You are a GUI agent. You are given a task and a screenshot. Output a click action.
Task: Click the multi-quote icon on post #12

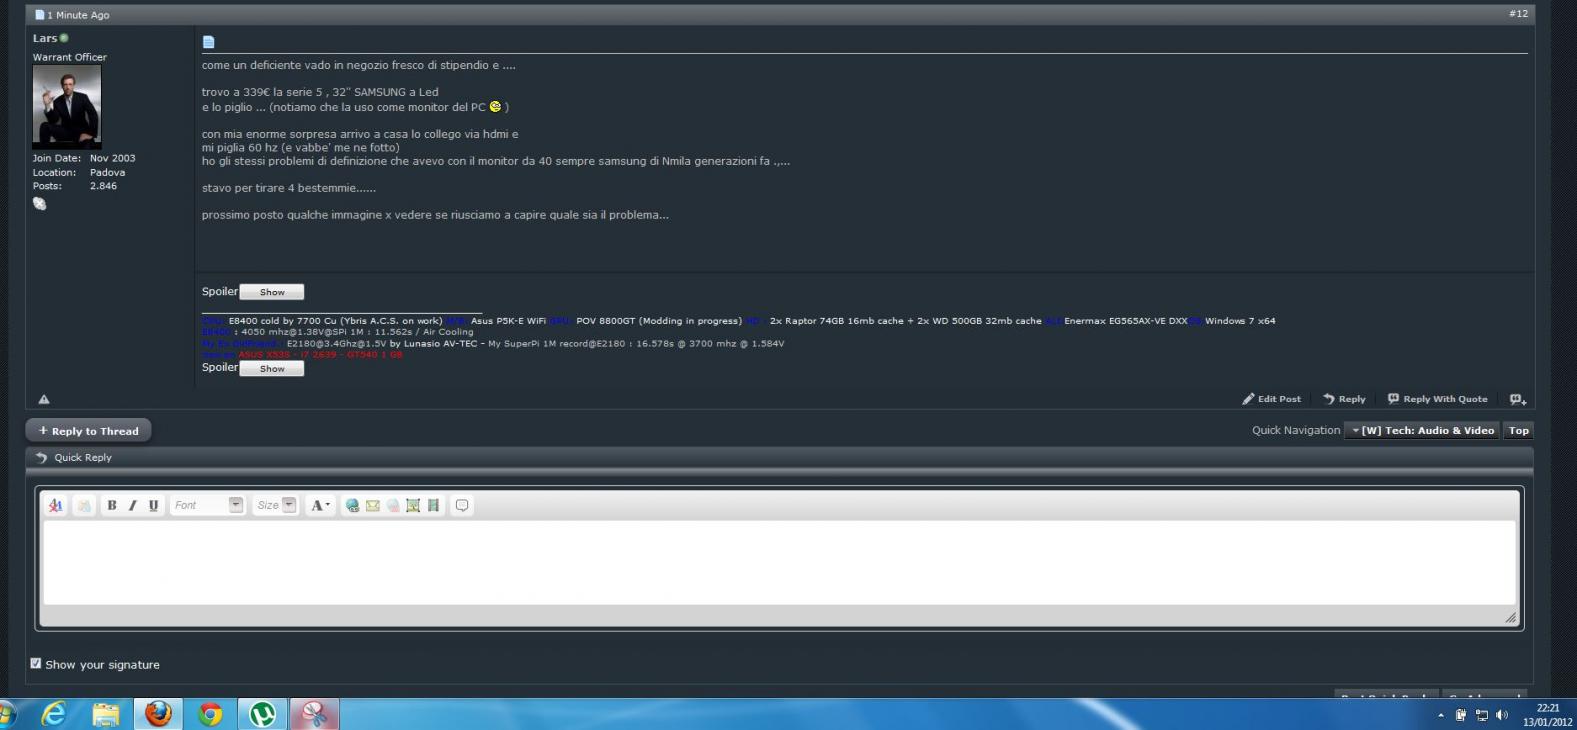1517,399
